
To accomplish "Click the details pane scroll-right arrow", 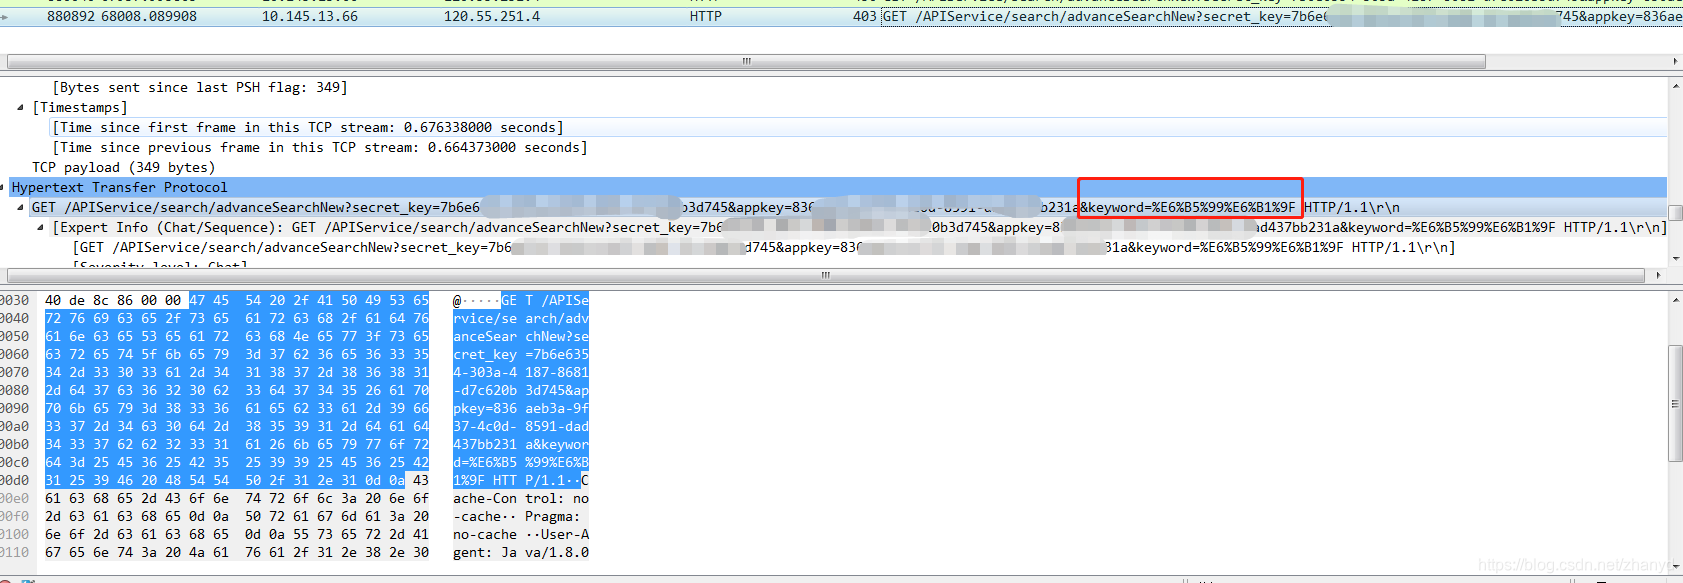I will 1659,275.
